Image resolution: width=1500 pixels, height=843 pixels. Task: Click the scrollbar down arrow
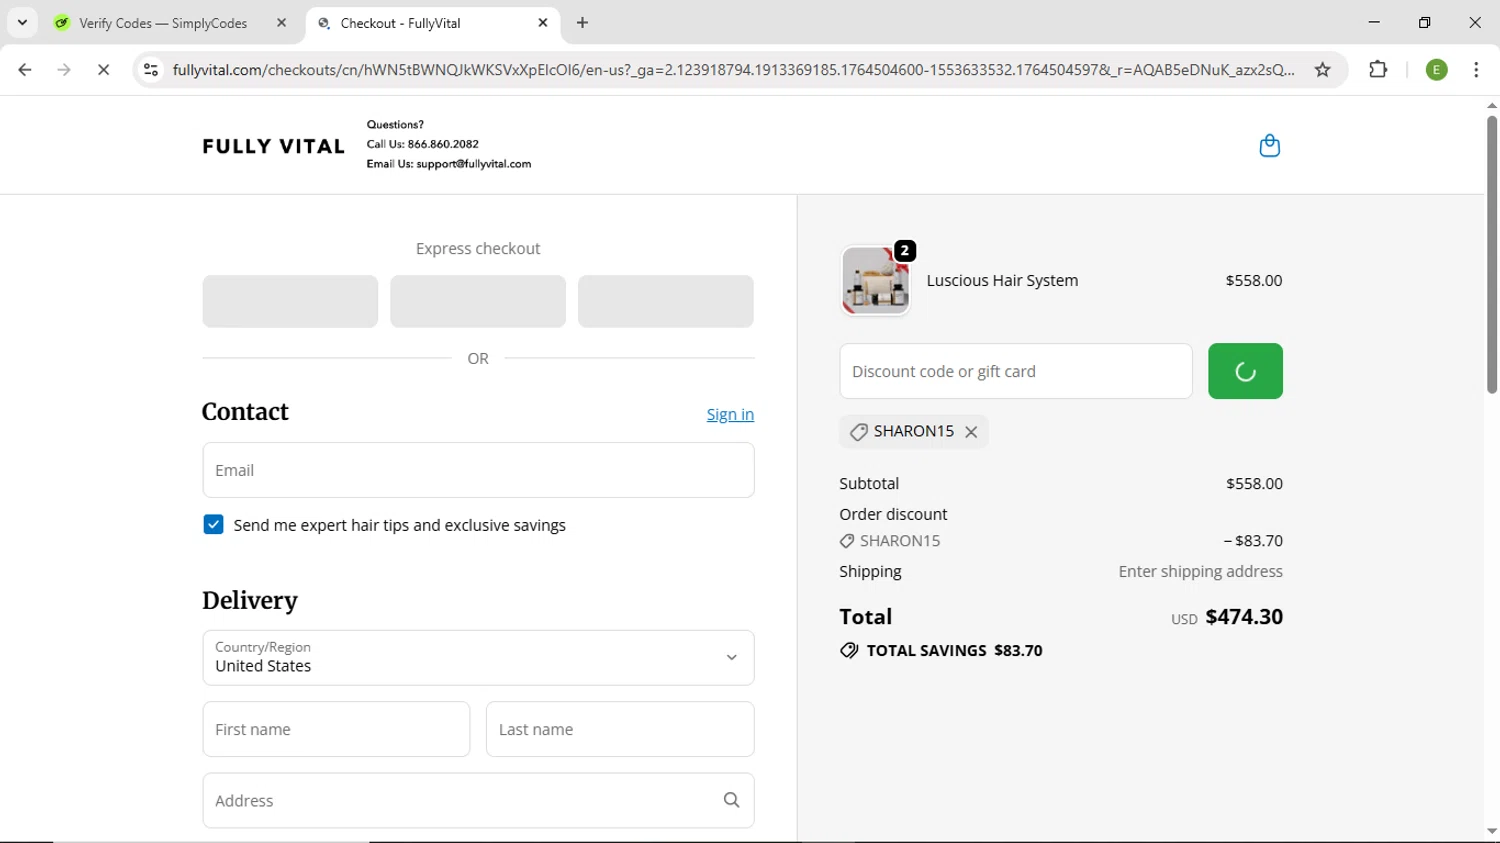[x=1491, y=831]
